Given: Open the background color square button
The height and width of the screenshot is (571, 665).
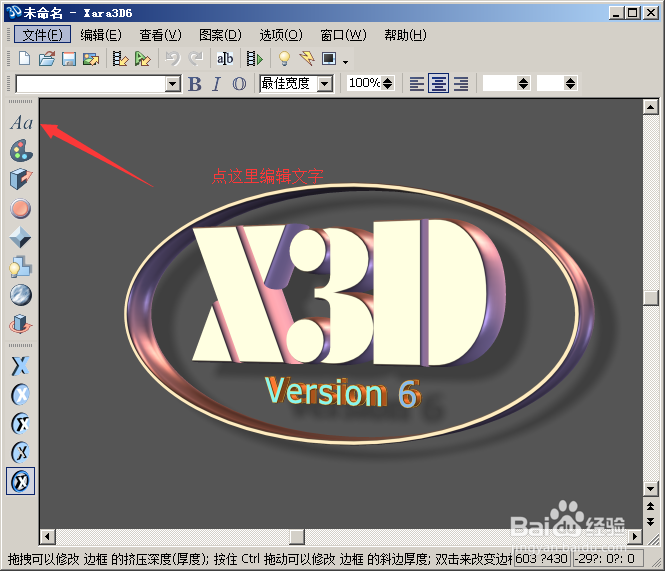Looking at the screenshot, I should click(x=329, y=58).
